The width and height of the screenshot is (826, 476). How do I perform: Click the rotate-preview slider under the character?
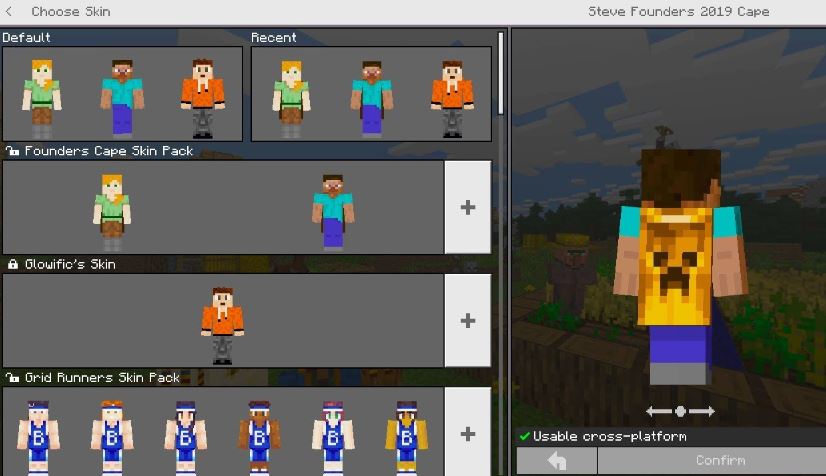pos(680,411)
